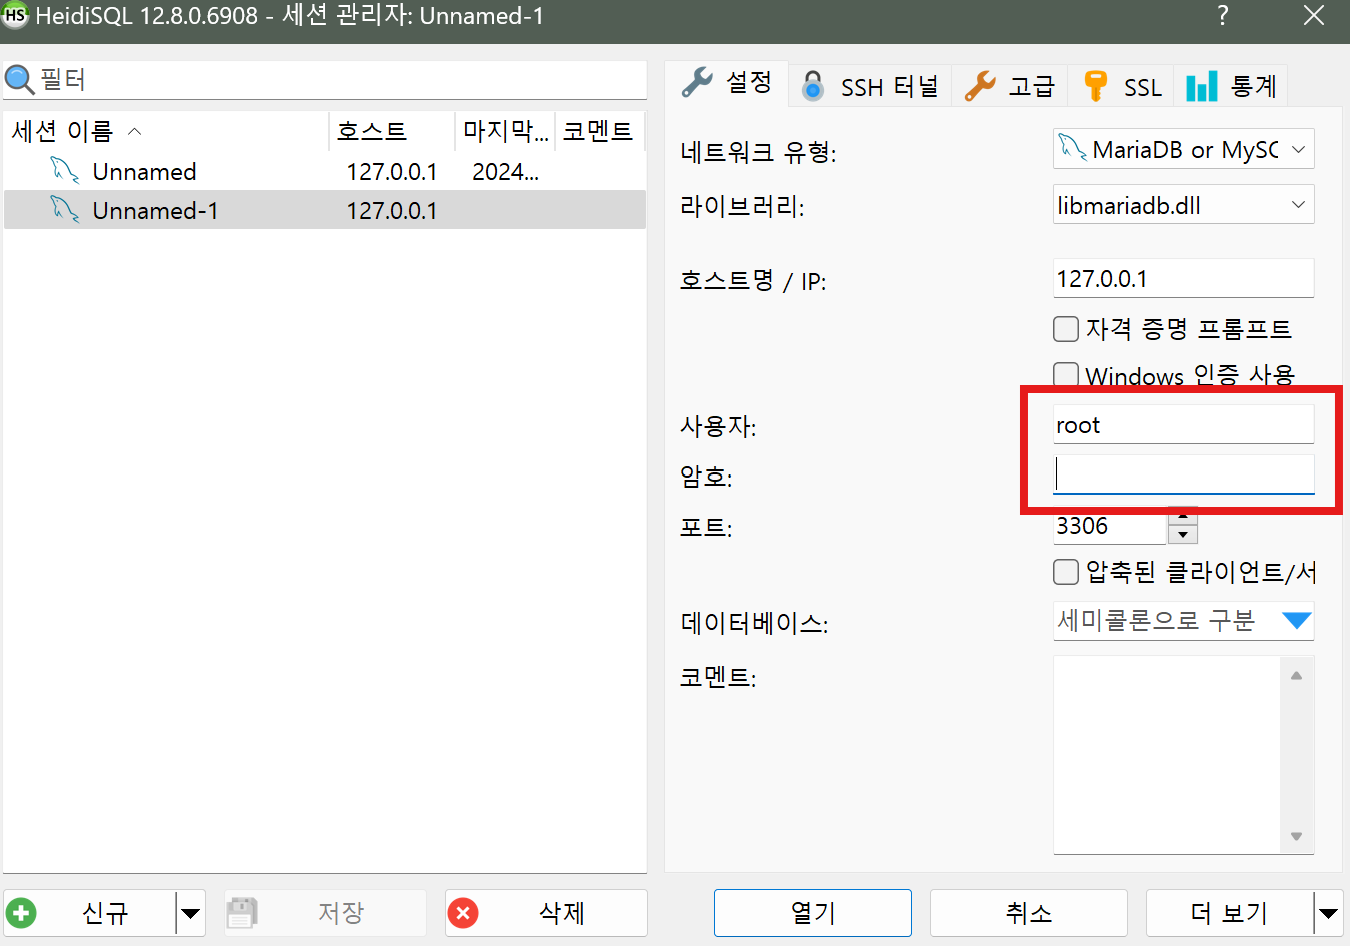Viewport: 1350px width, 946px height.
Task: Click the dolphin icon beside Unnamed-1 session
Action: click(65, 210)
